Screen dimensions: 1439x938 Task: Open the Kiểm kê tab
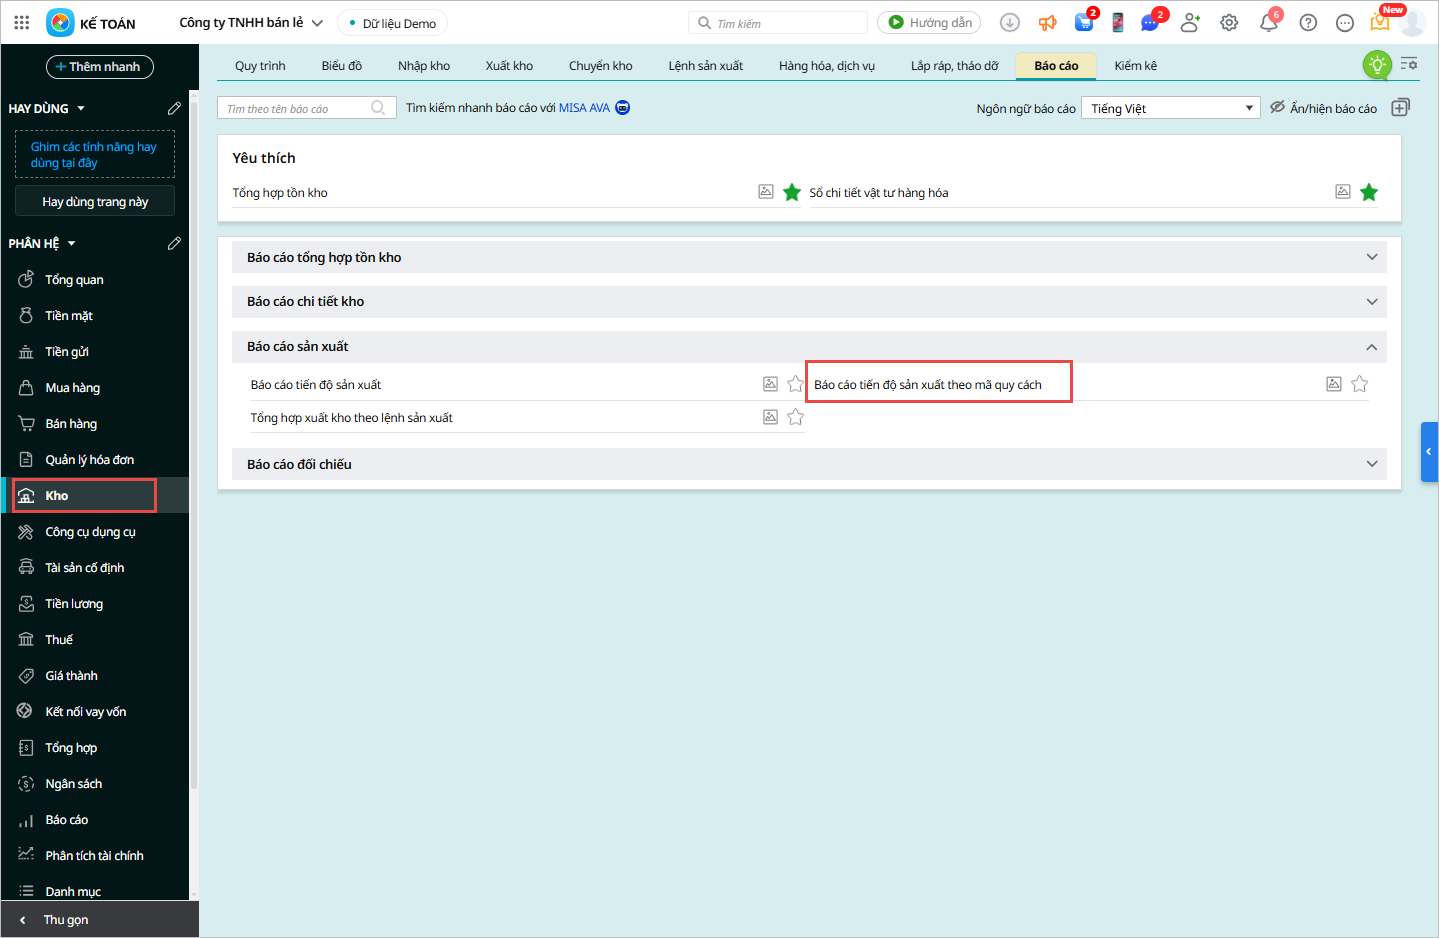pyautogui.click(x=1135, y=66)
